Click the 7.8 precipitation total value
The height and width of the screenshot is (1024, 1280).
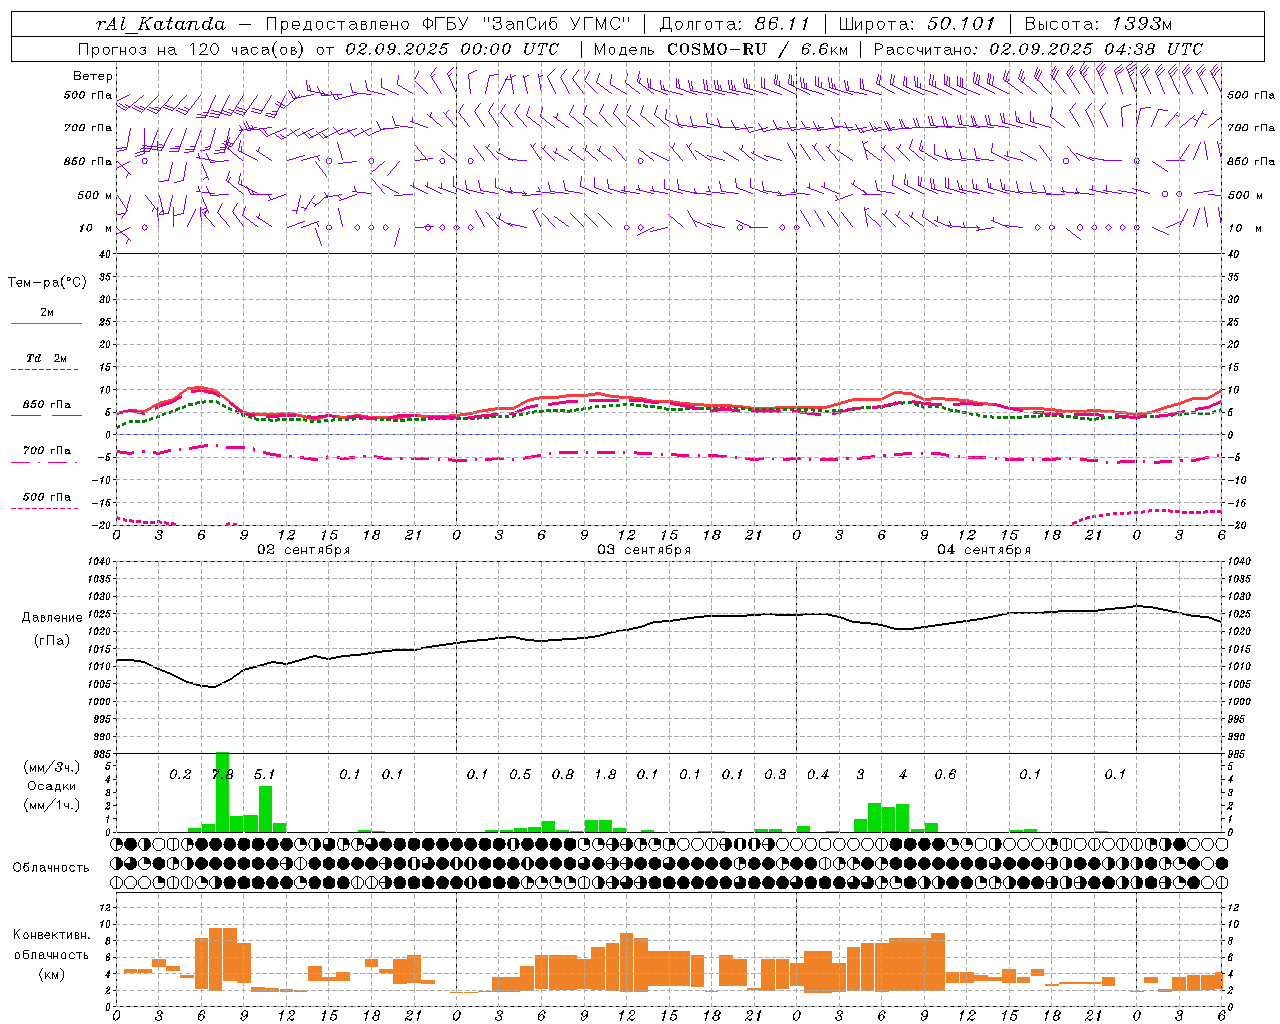[223, 775]
